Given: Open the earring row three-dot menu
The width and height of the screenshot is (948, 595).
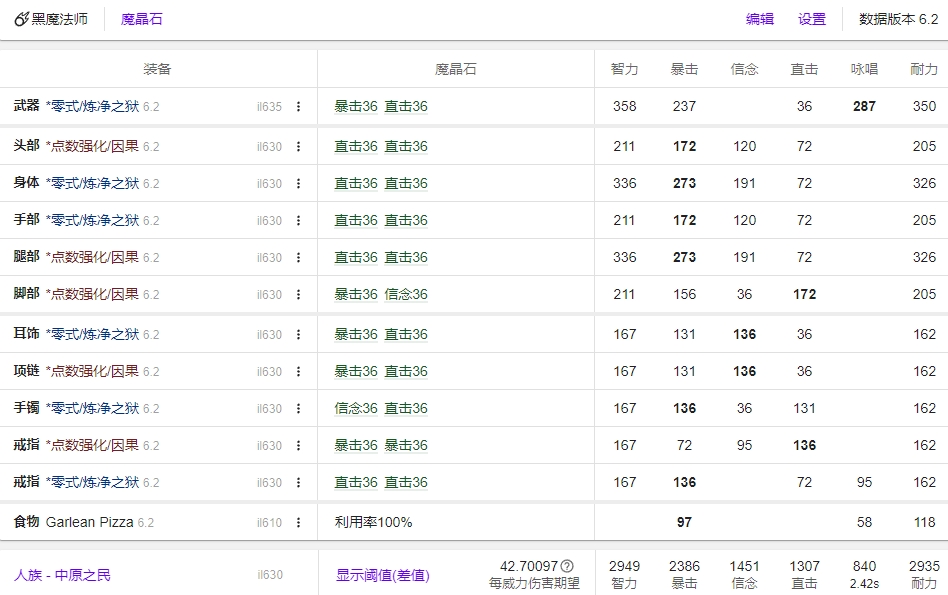Looking at the screenshot, I should click(298, 334).
